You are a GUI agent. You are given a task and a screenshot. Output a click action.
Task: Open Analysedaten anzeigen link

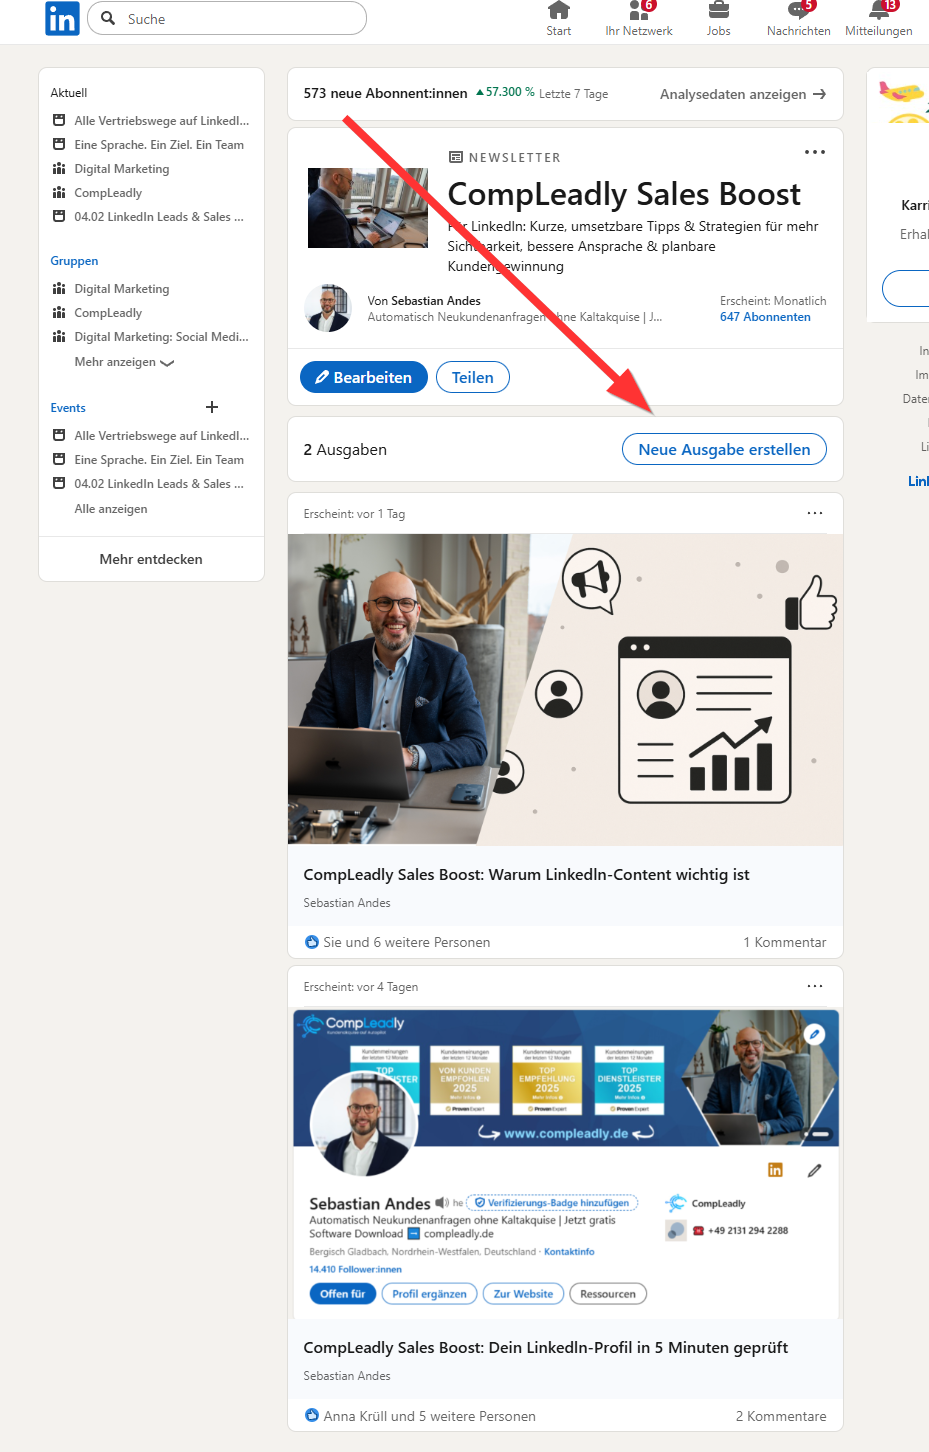742,94
